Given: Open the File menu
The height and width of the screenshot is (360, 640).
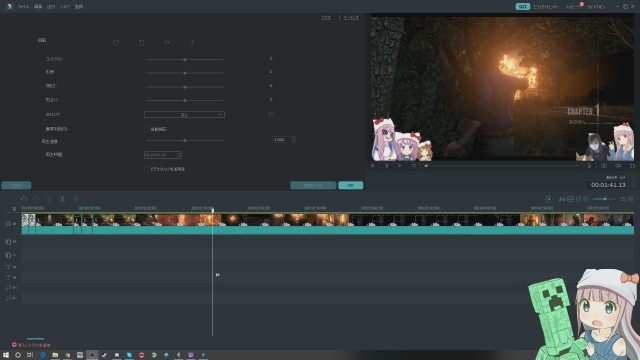Looking at the screenshot, I should 23,7.
